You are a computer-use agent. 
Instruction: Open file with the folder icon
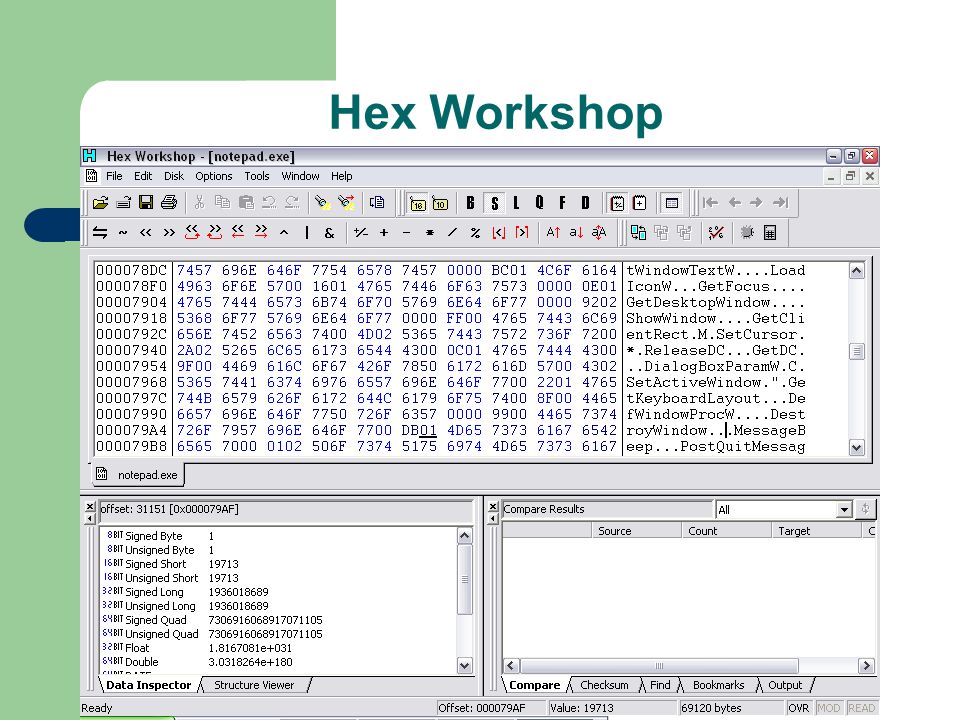pyautogui.click(x=100, y=203)
